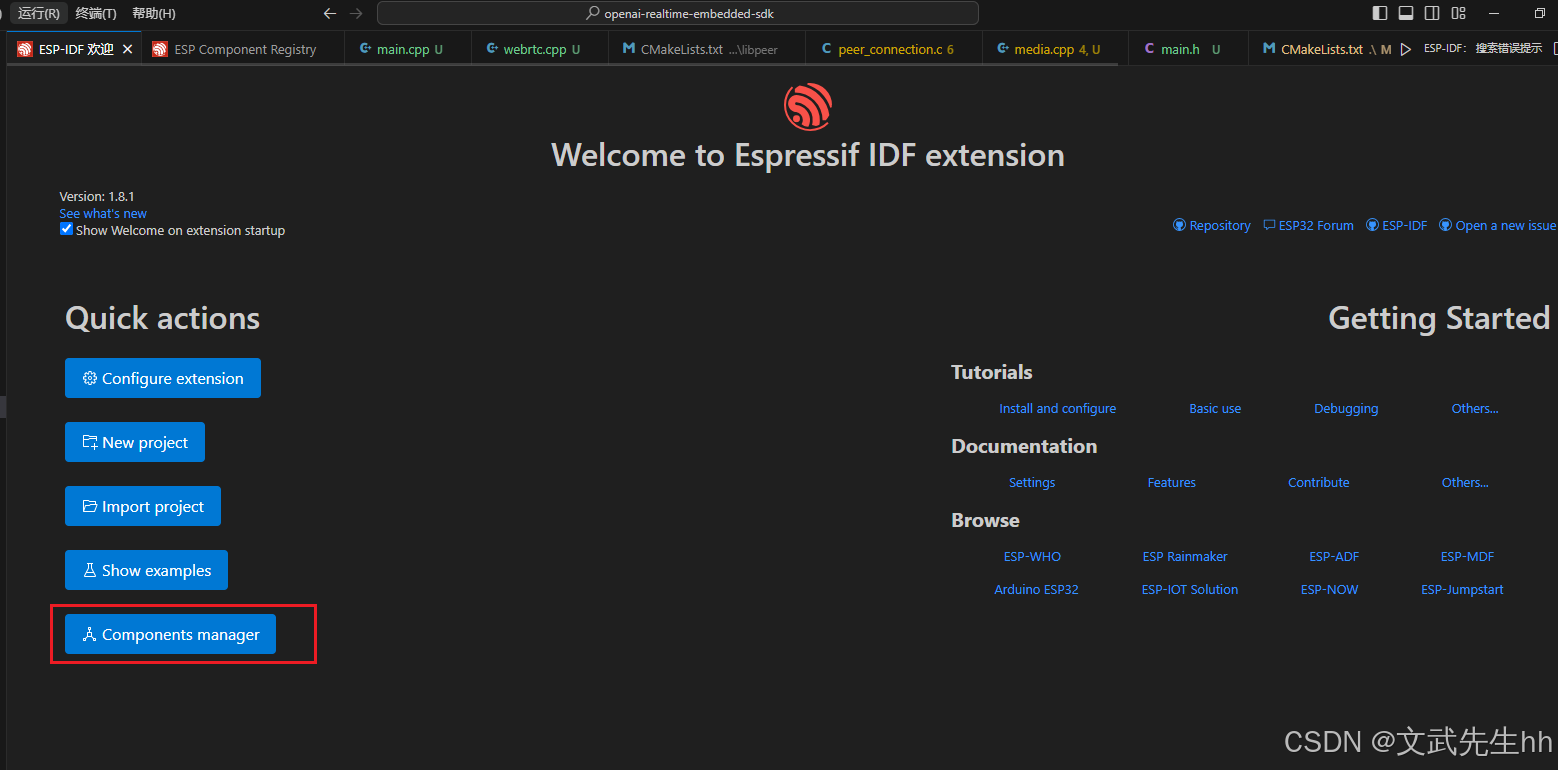Click the Import project button
1558x770 pixels.
143,506
